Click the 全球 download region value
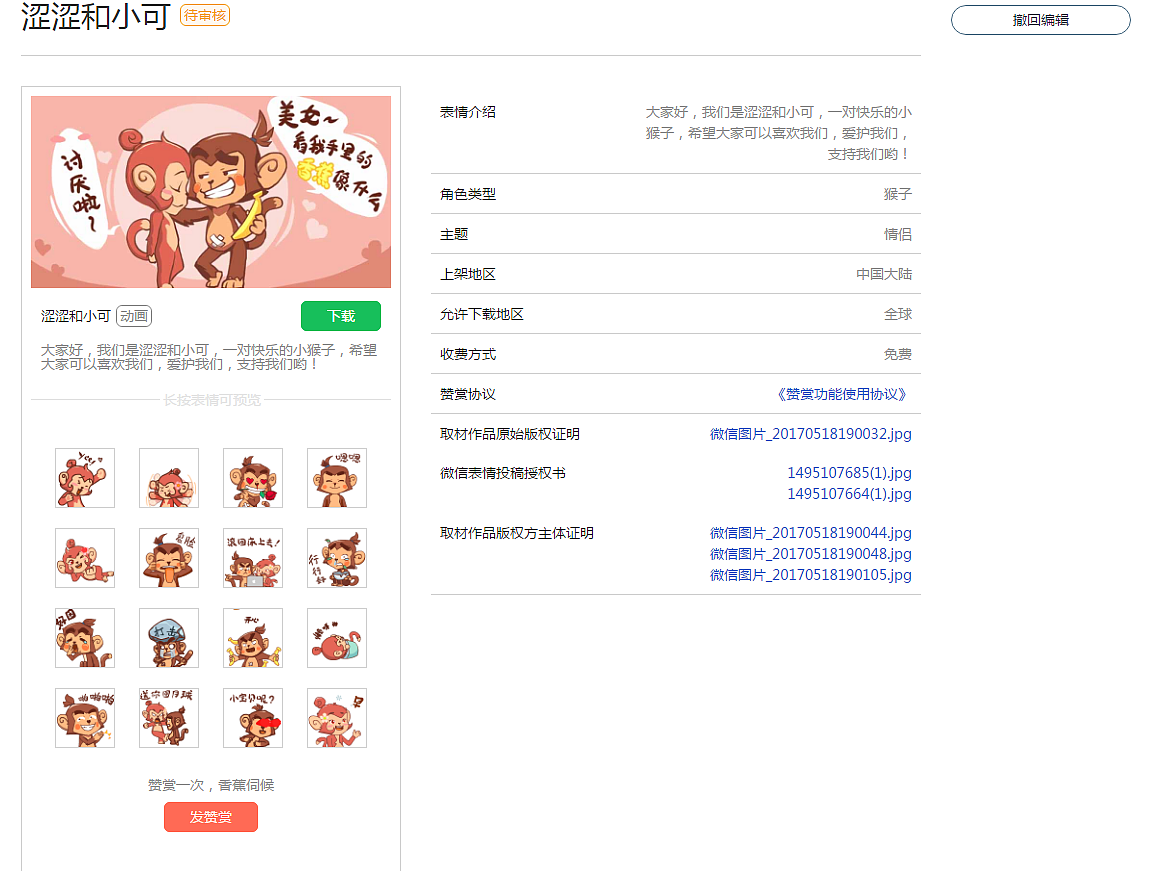The image size is (1175, 871). [898, 314]
